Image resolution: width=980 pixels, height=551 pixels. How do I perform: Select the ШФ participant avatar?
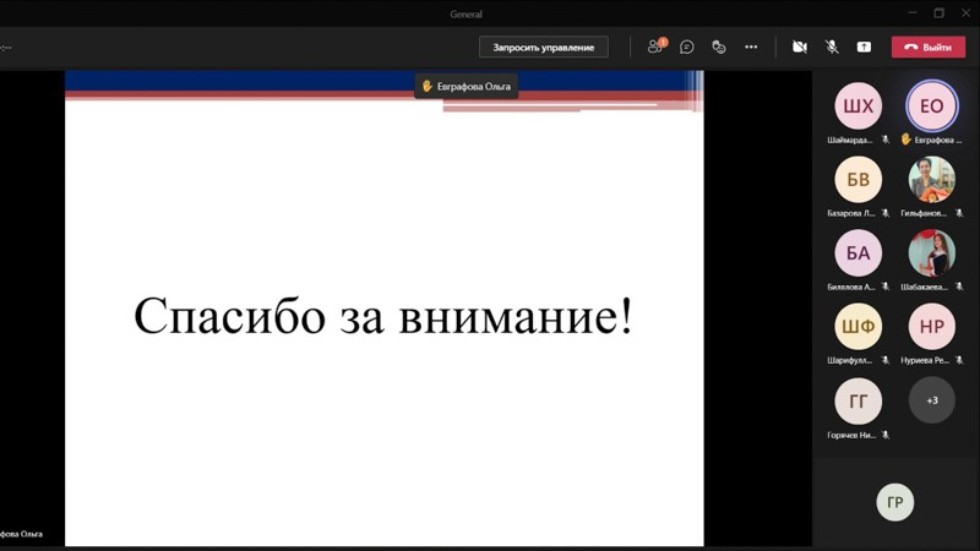(858, 326)
